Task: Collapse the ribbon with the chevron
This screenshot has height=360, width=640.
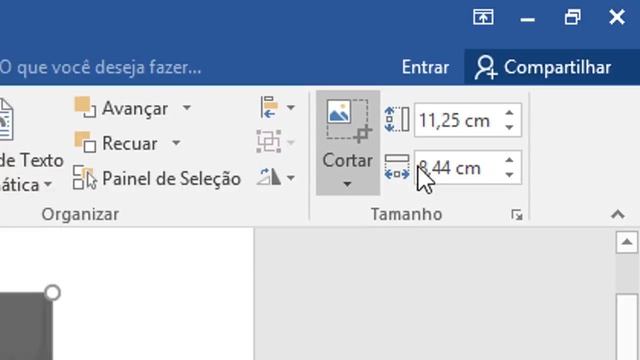Action: pyautogui.click(x=618, y=214)
